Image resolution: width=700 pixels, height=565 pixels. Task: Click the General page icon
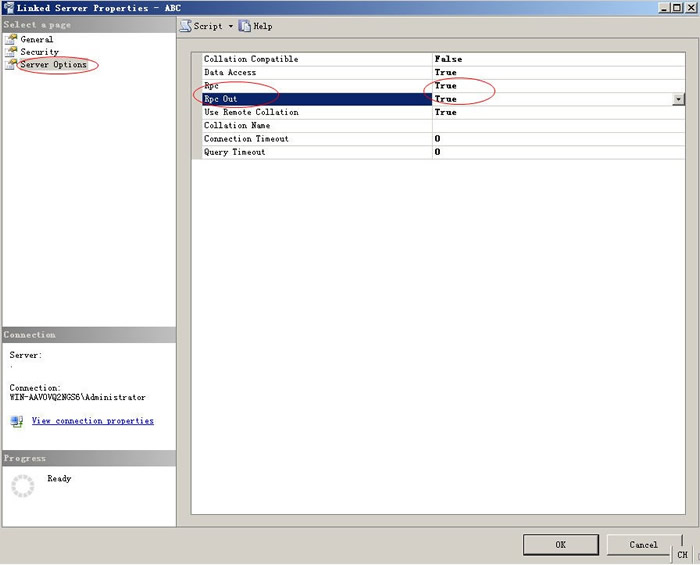(x=12, y=39)
